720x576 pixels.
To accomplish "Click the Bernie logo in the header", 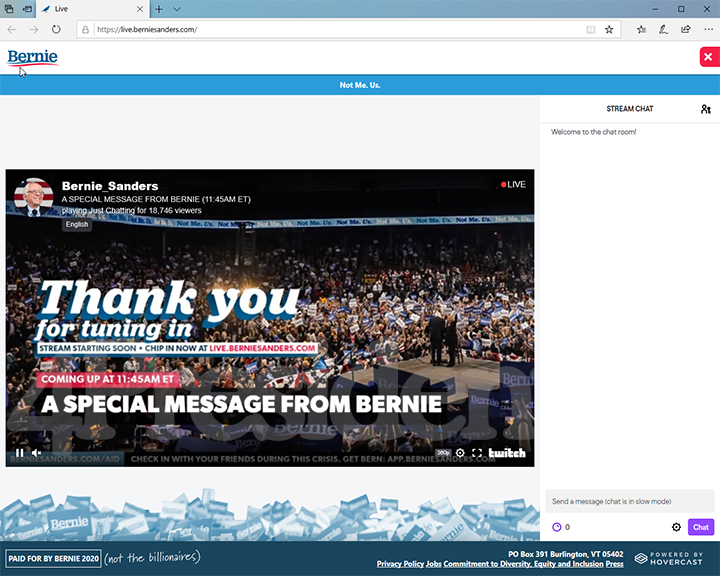I will click(33, 57).
